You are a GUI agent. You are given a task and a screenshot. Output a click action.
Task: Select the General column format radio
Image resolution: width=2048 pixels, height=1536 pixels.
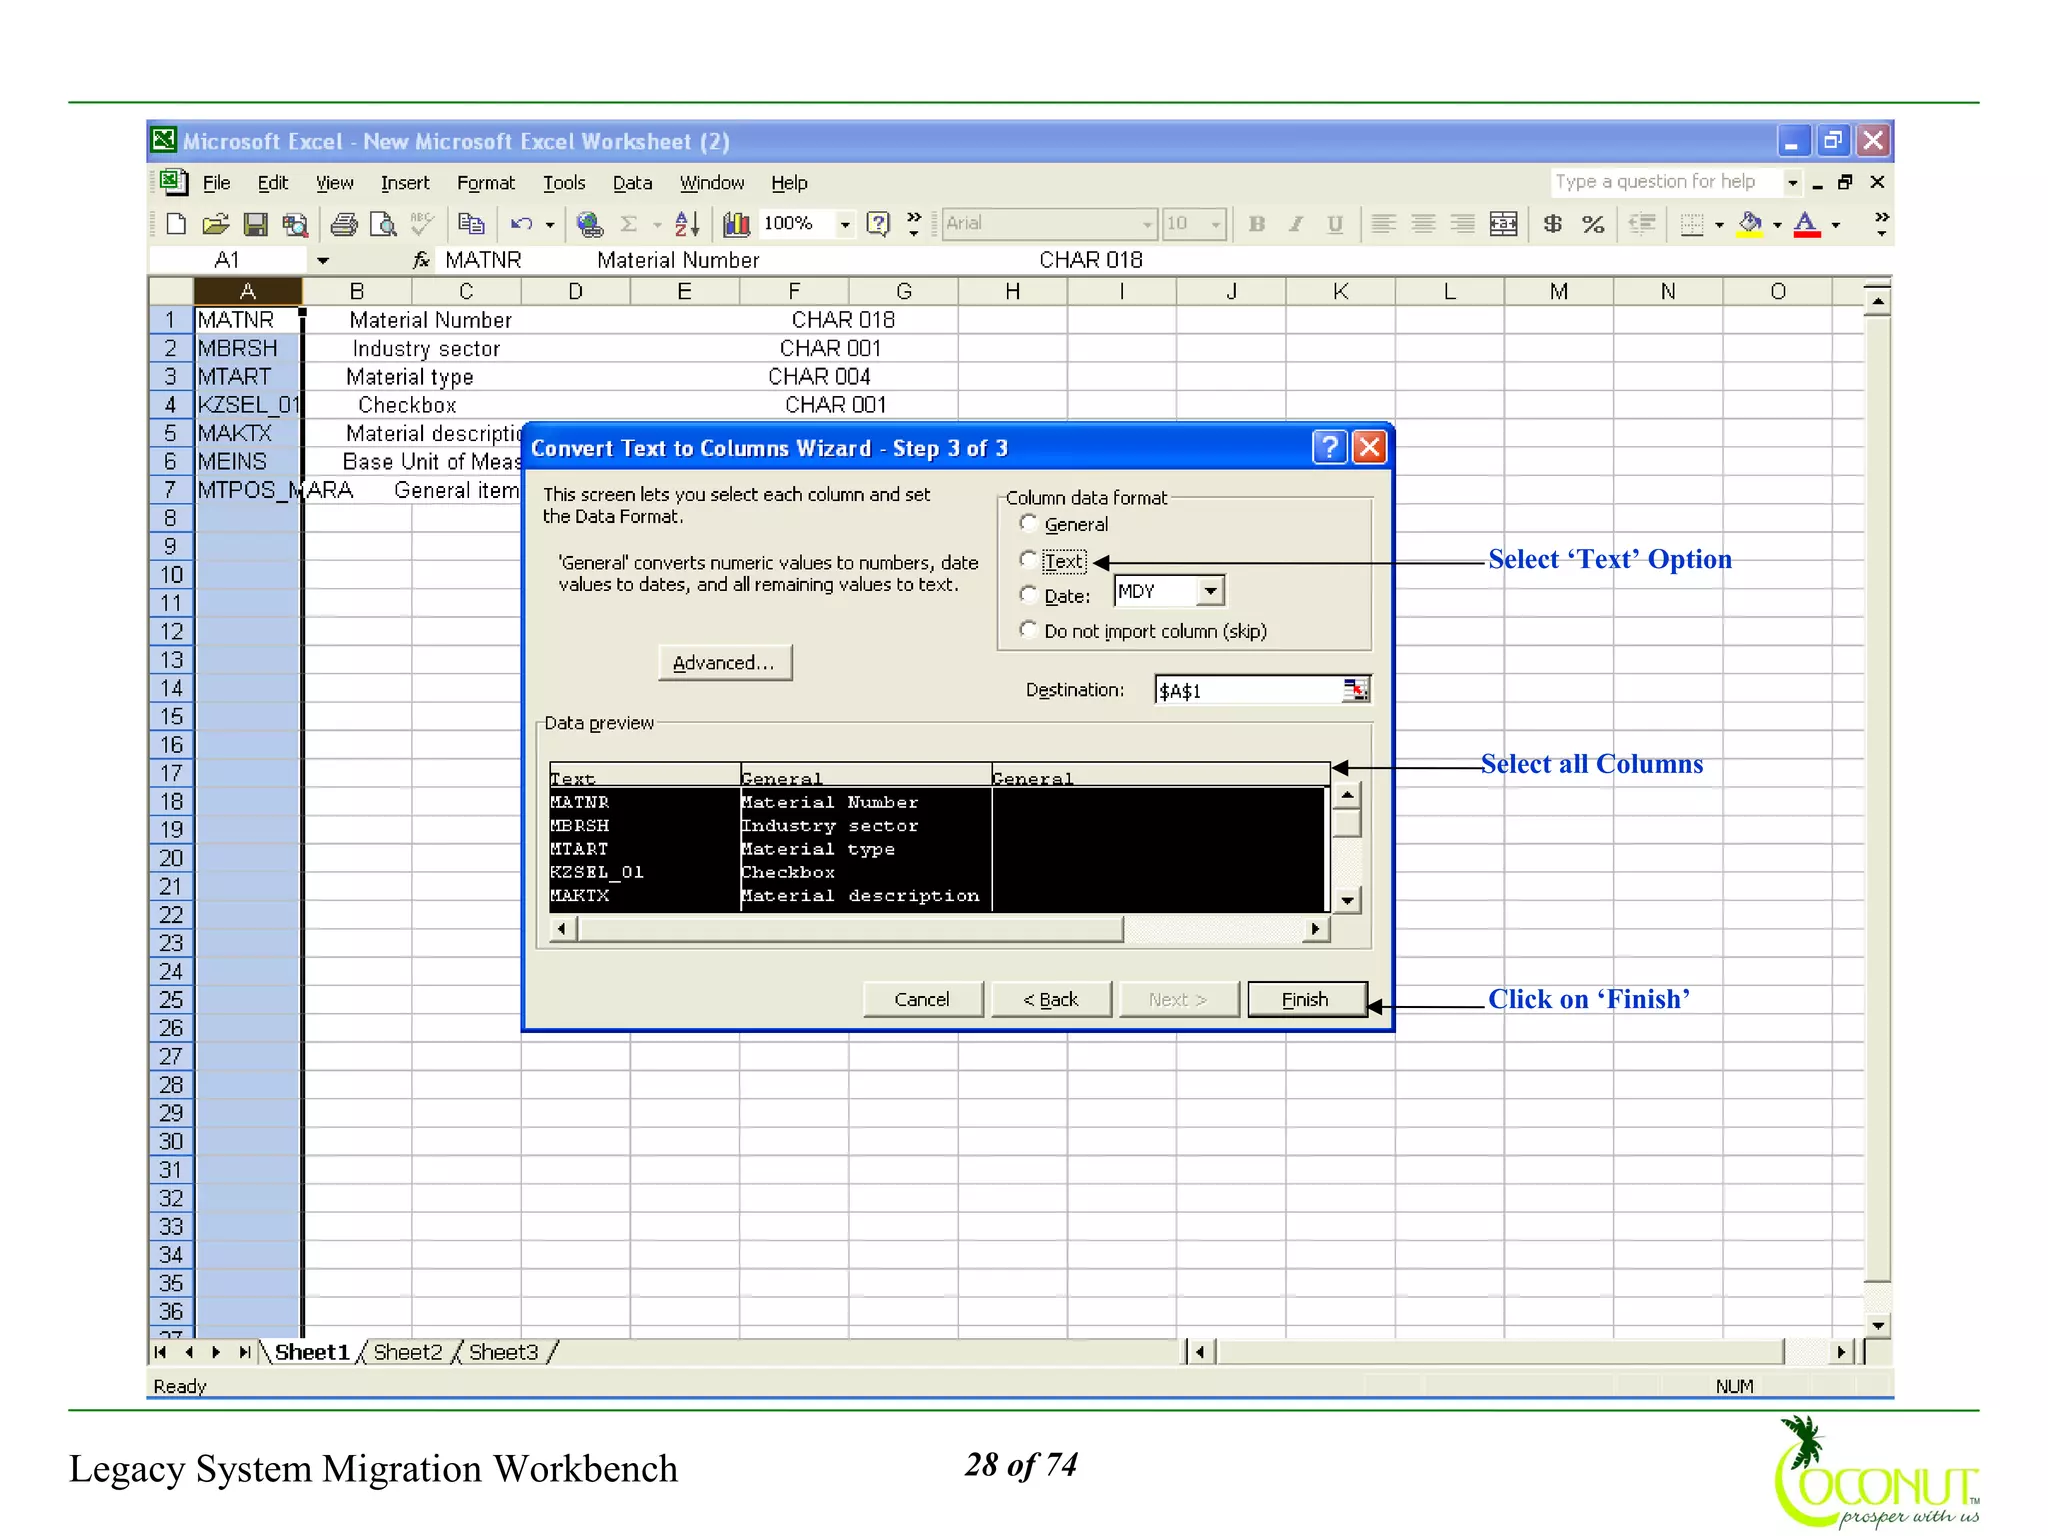(x=1027, y=523)
